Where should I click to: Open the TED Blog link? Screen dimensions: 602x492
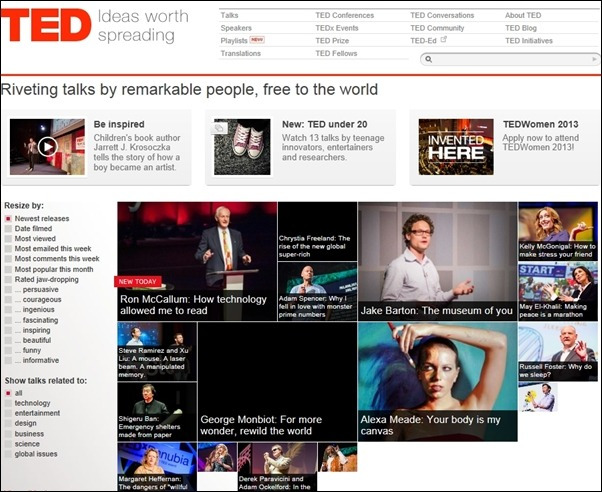pyautogui.click(x=521, y=28)
